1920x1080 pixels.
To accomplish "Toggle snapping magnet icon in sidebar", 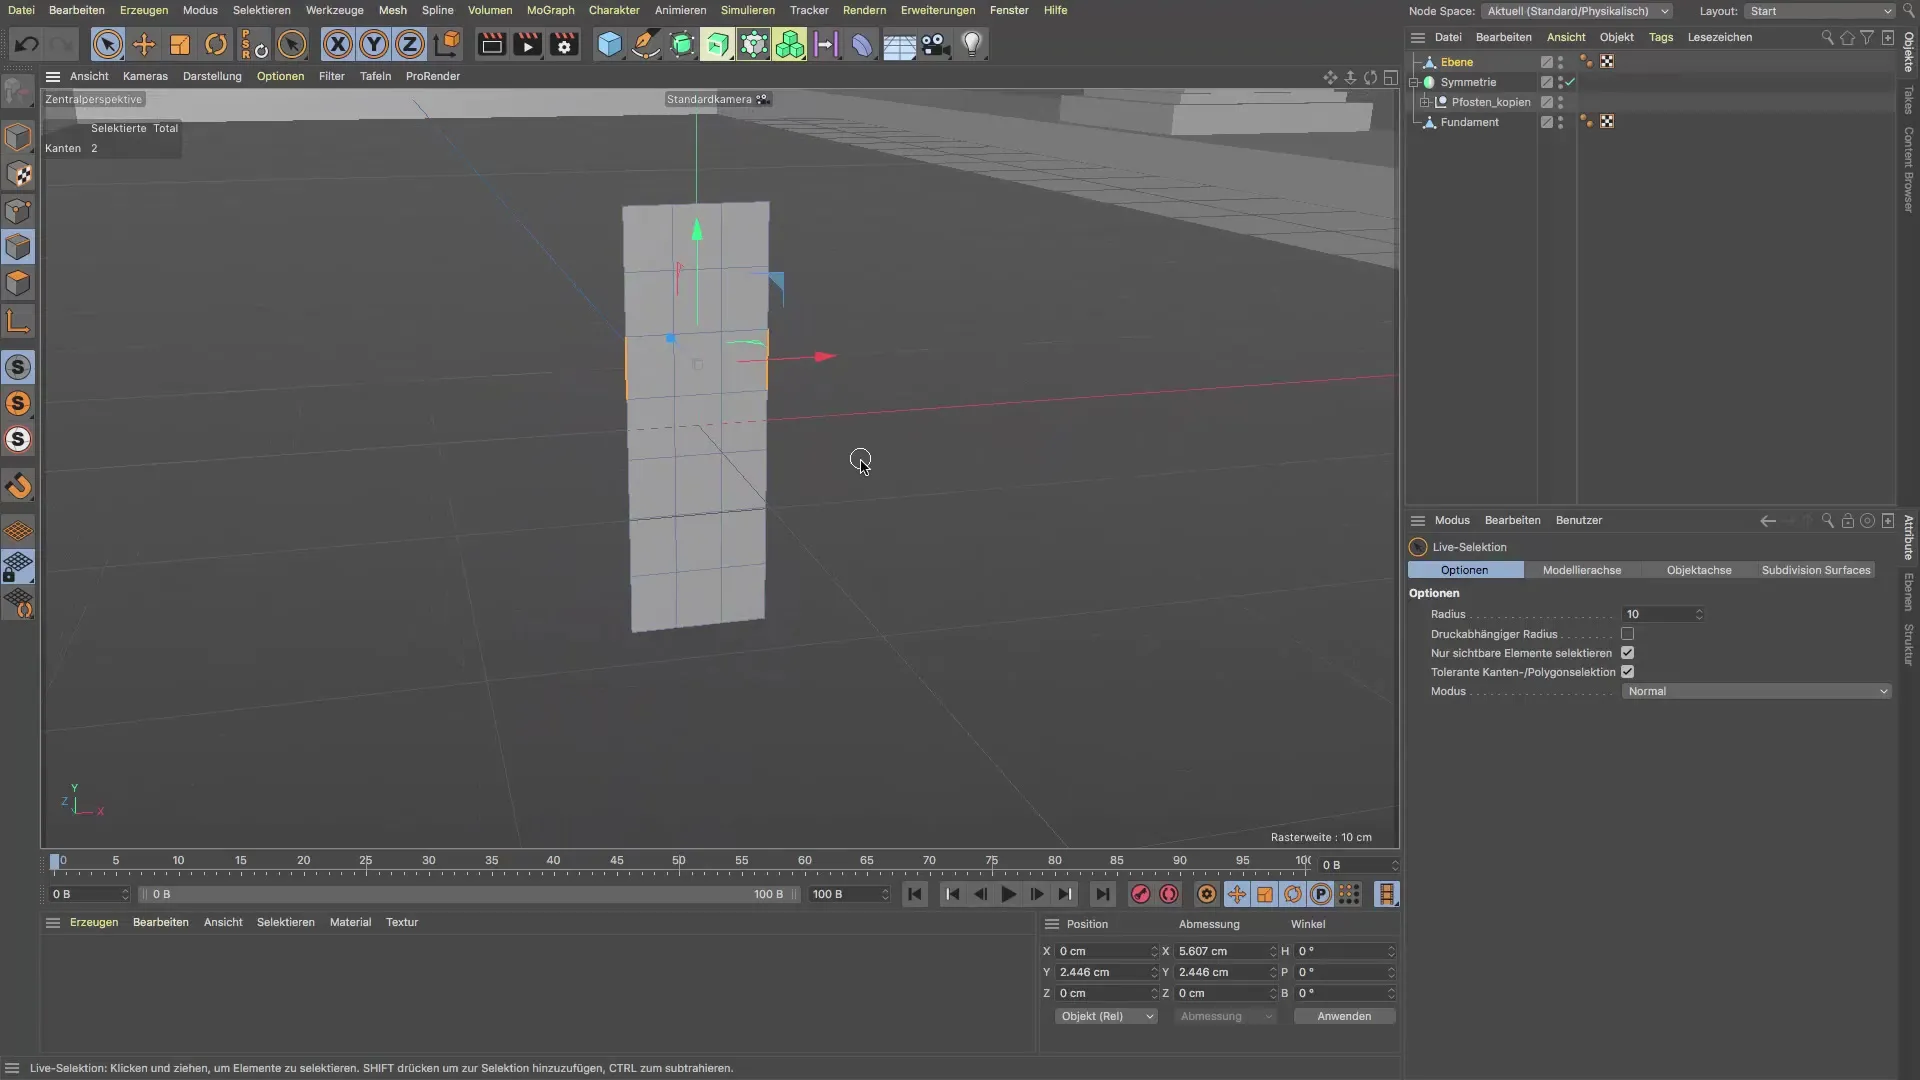I will [x=18, y=486].
